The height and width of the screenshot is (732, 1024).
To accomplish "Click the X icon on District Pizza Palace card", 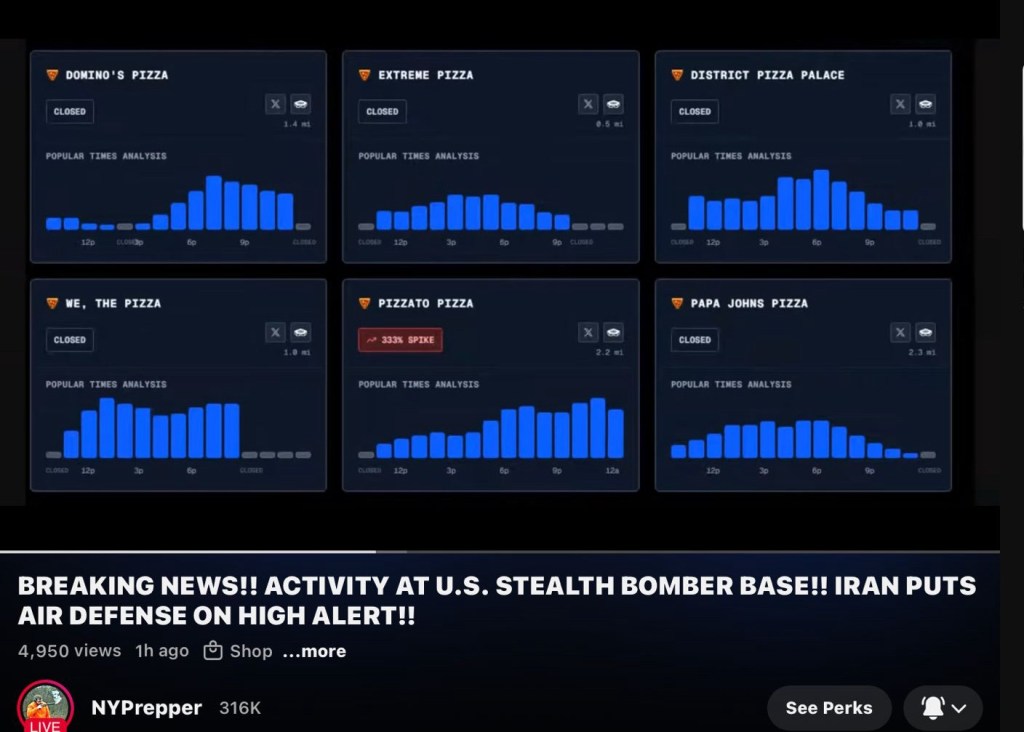I will click(900, 104).
